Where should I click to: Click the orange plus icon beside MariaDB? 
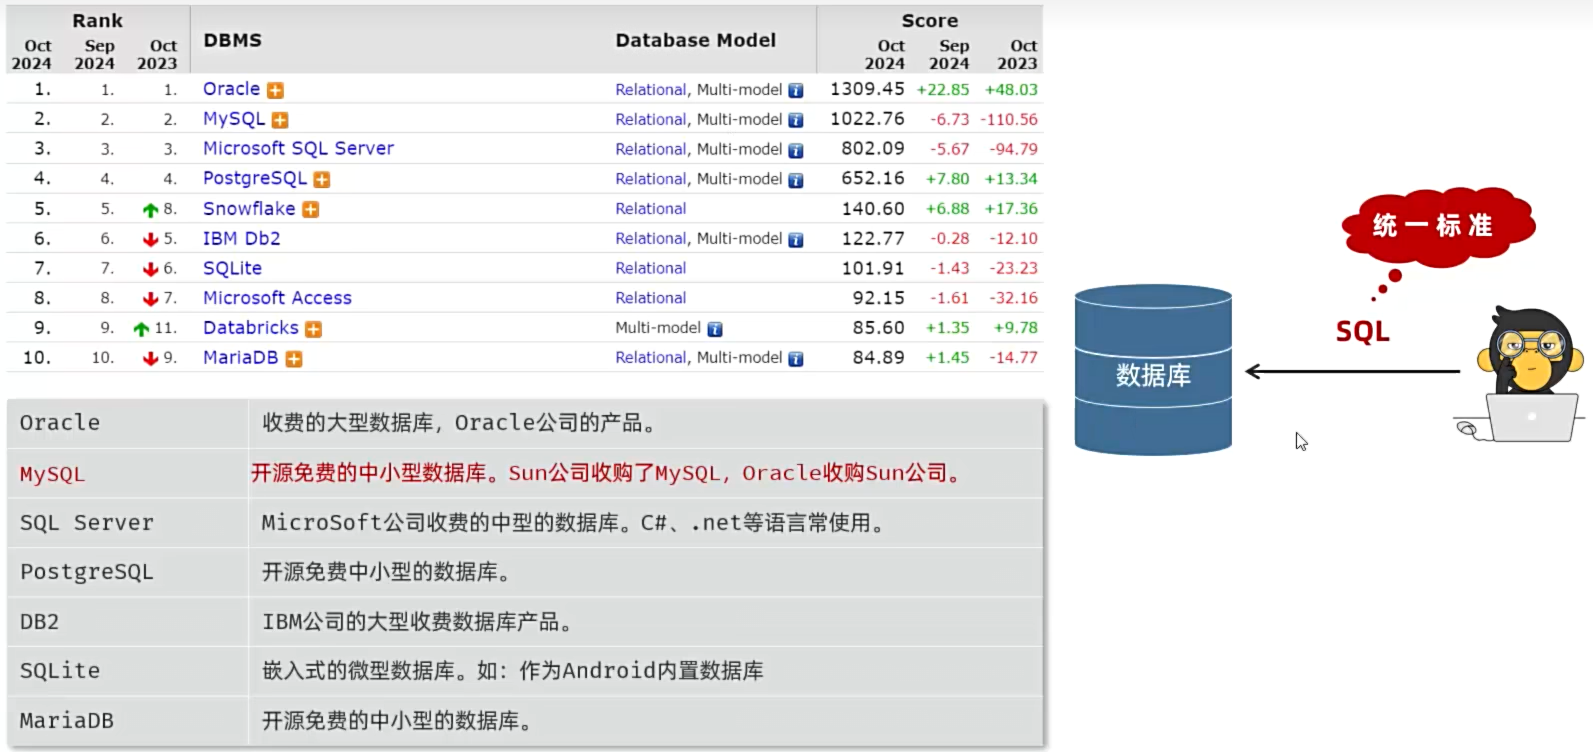294,359
